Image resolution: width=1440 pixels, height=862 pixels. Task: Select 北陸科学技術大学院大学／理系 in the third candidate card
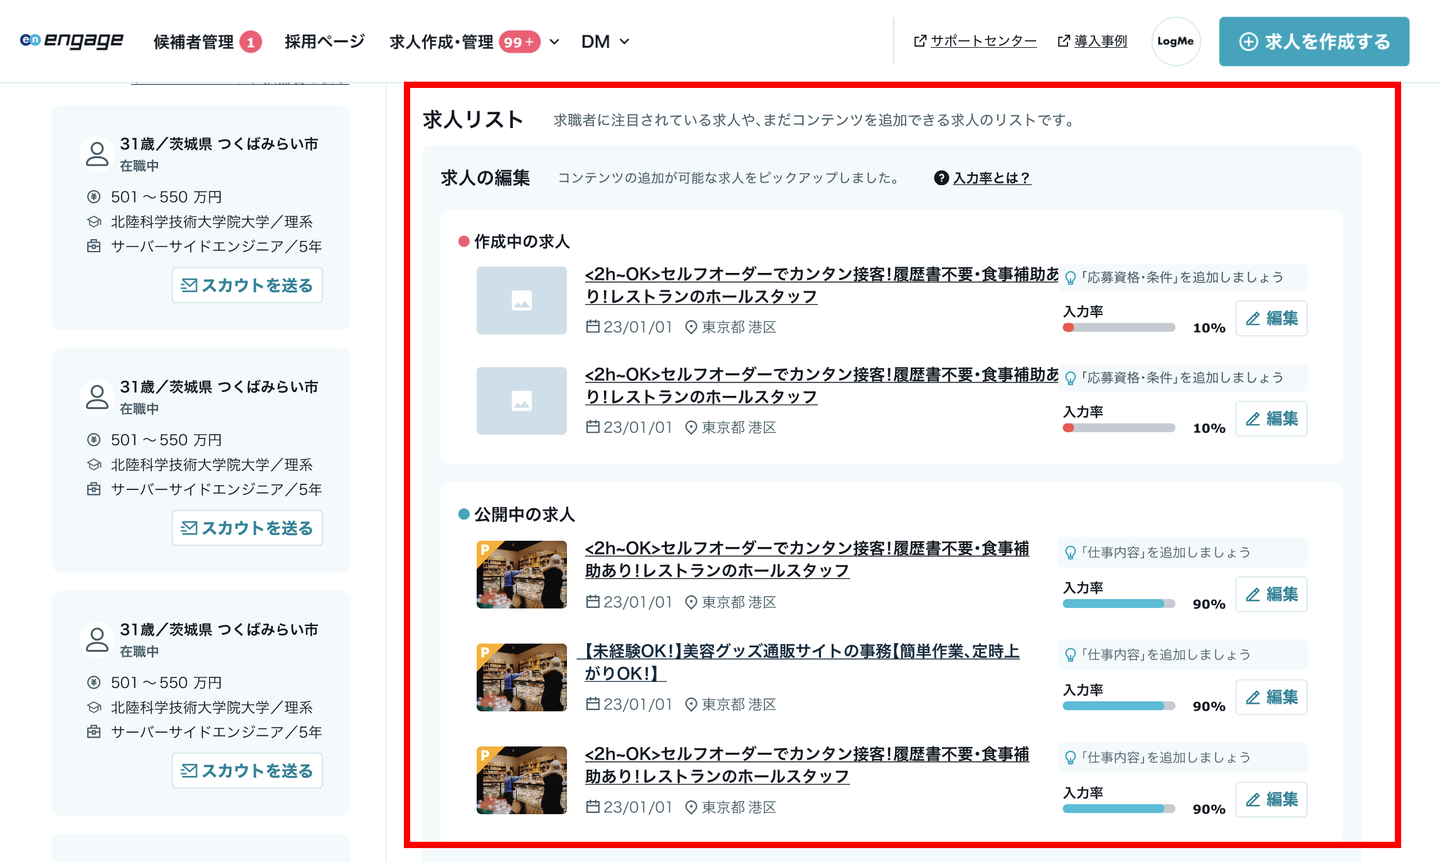(211, 707)
